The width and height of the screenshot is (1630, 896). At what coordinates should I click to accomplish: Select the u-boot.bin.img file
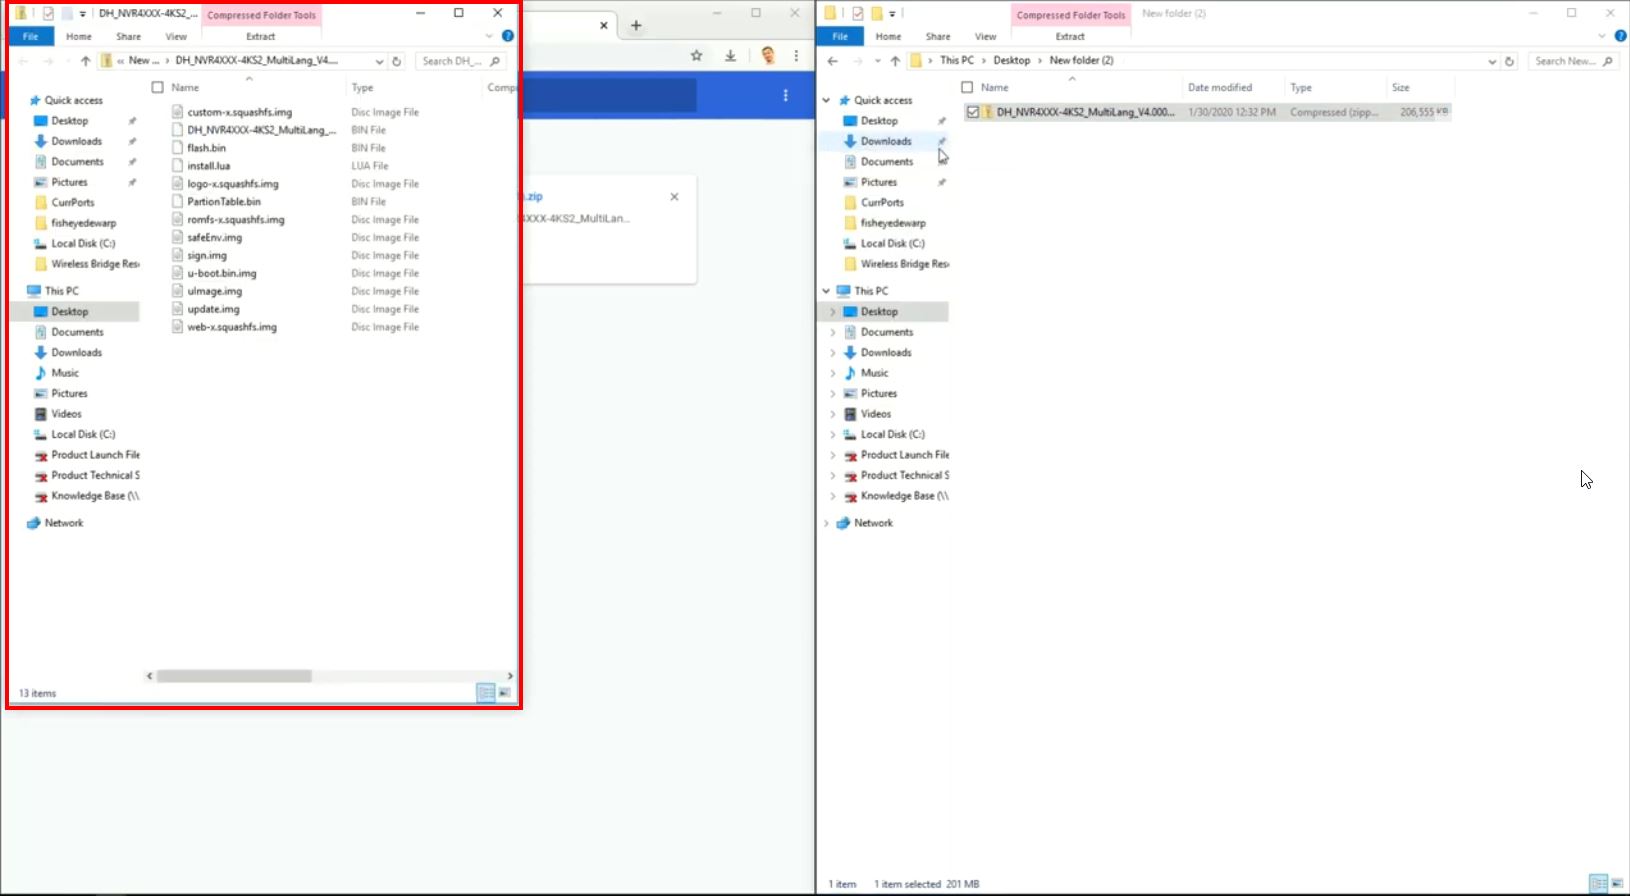pos(222,273)
